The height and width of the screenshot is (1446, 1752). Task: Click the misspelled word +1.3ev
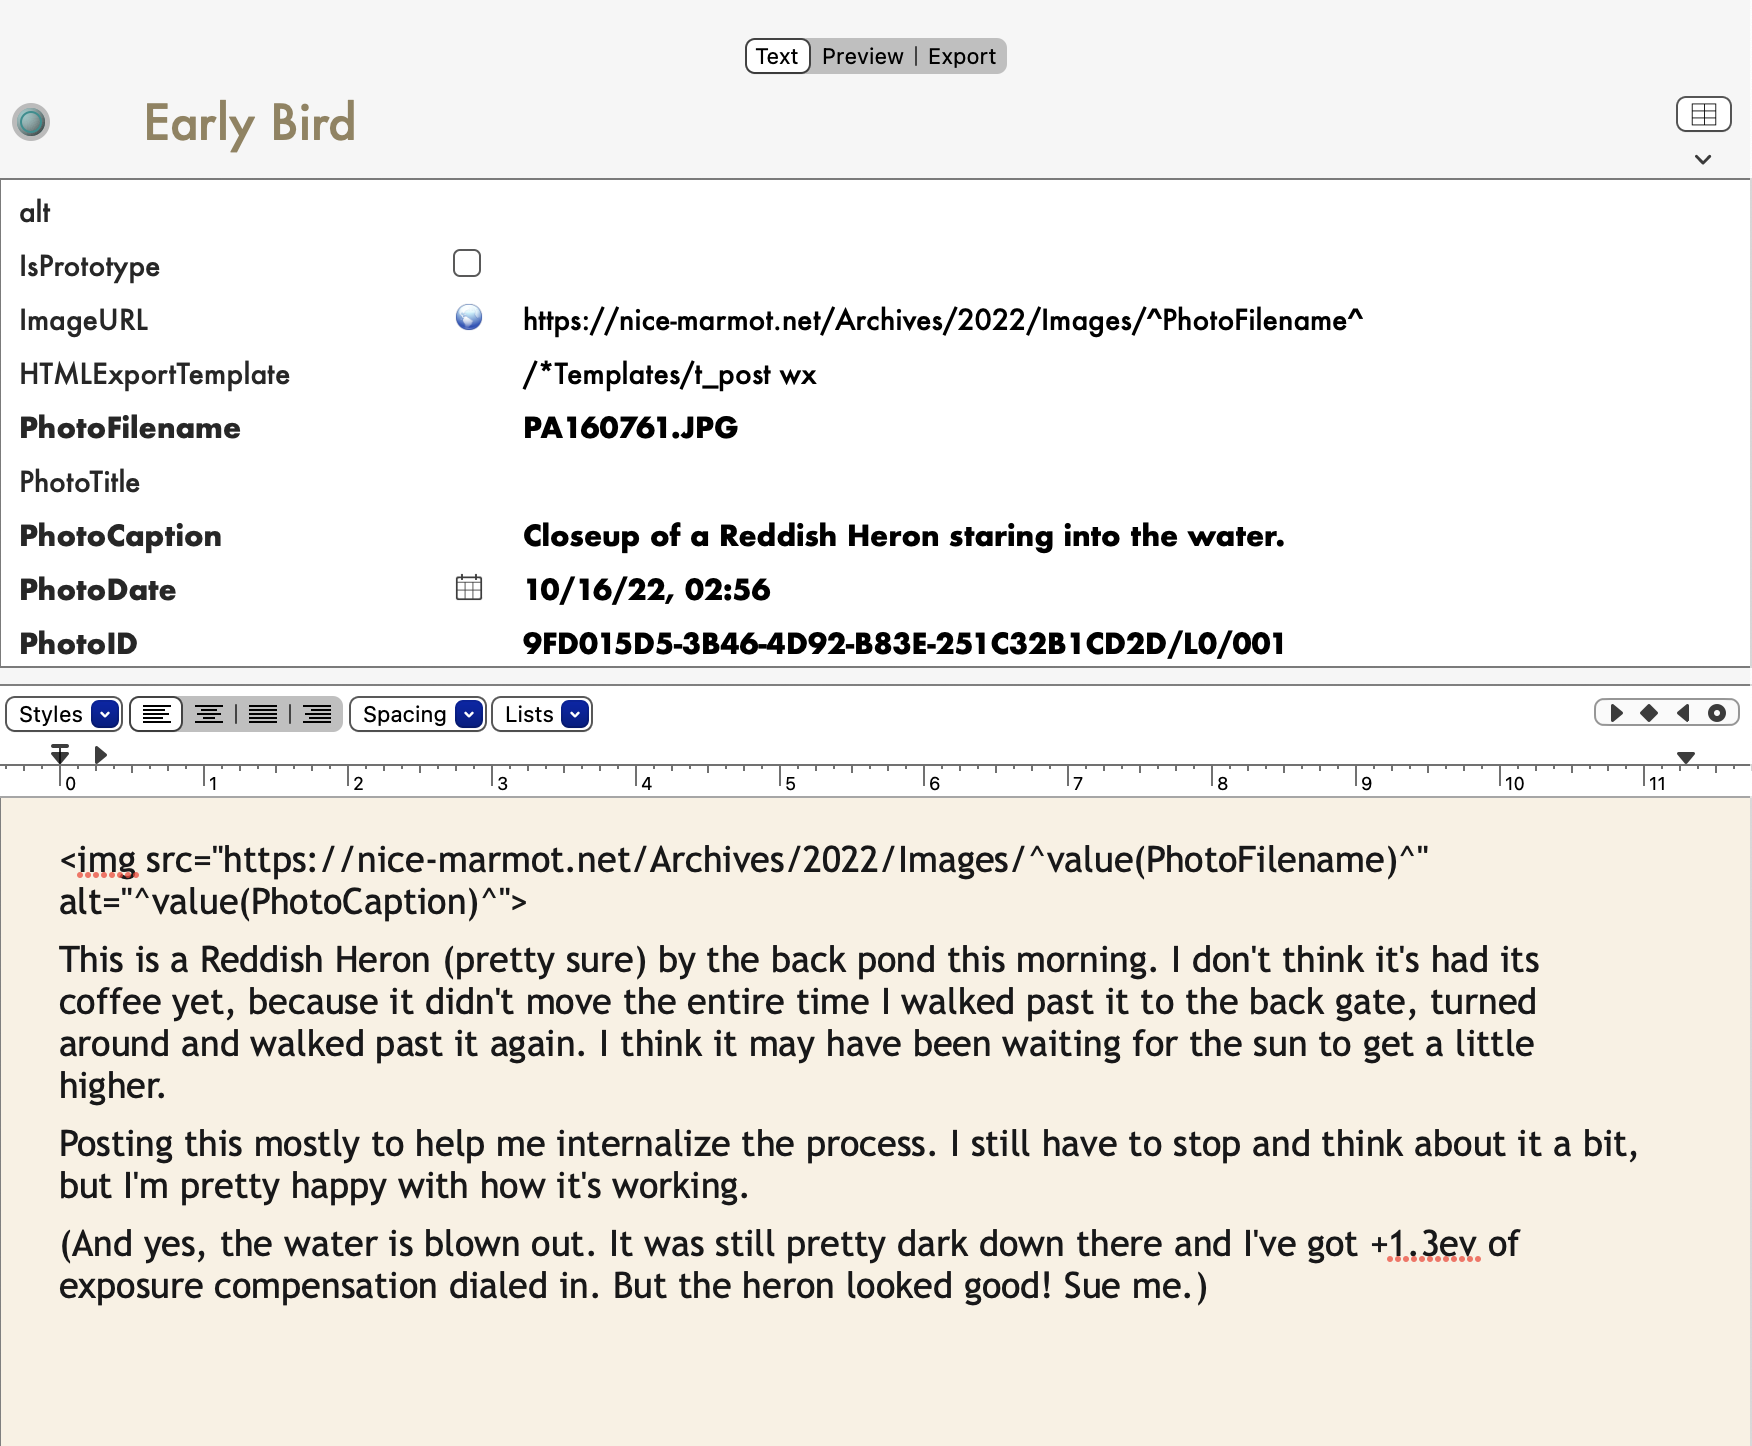click(x=1423, y=1243)
